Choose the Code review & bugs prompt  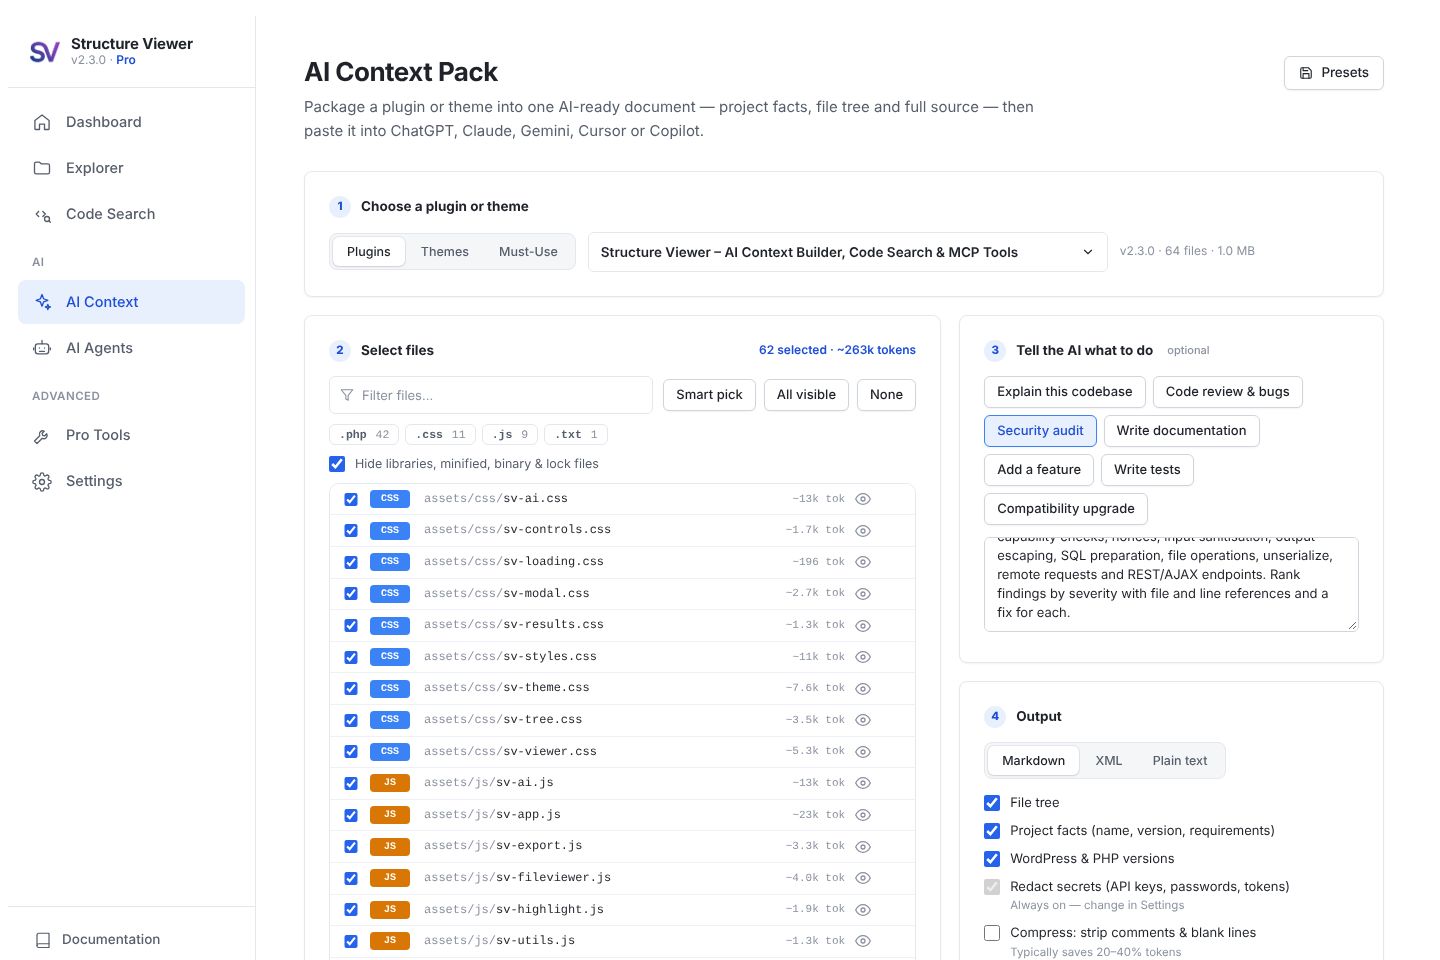[x=1227, y=392]
